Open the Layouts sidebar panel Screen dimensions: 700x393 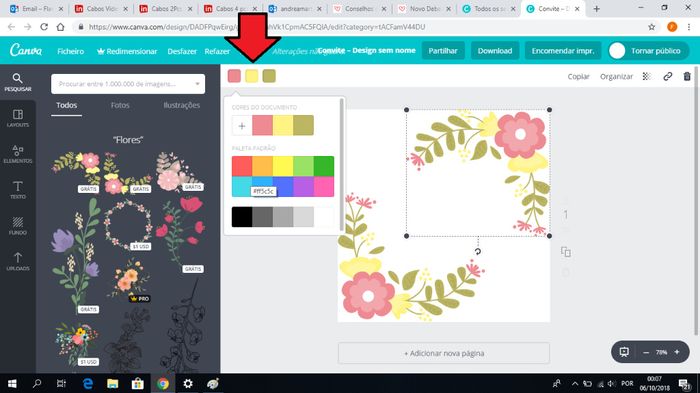point(17,118)
